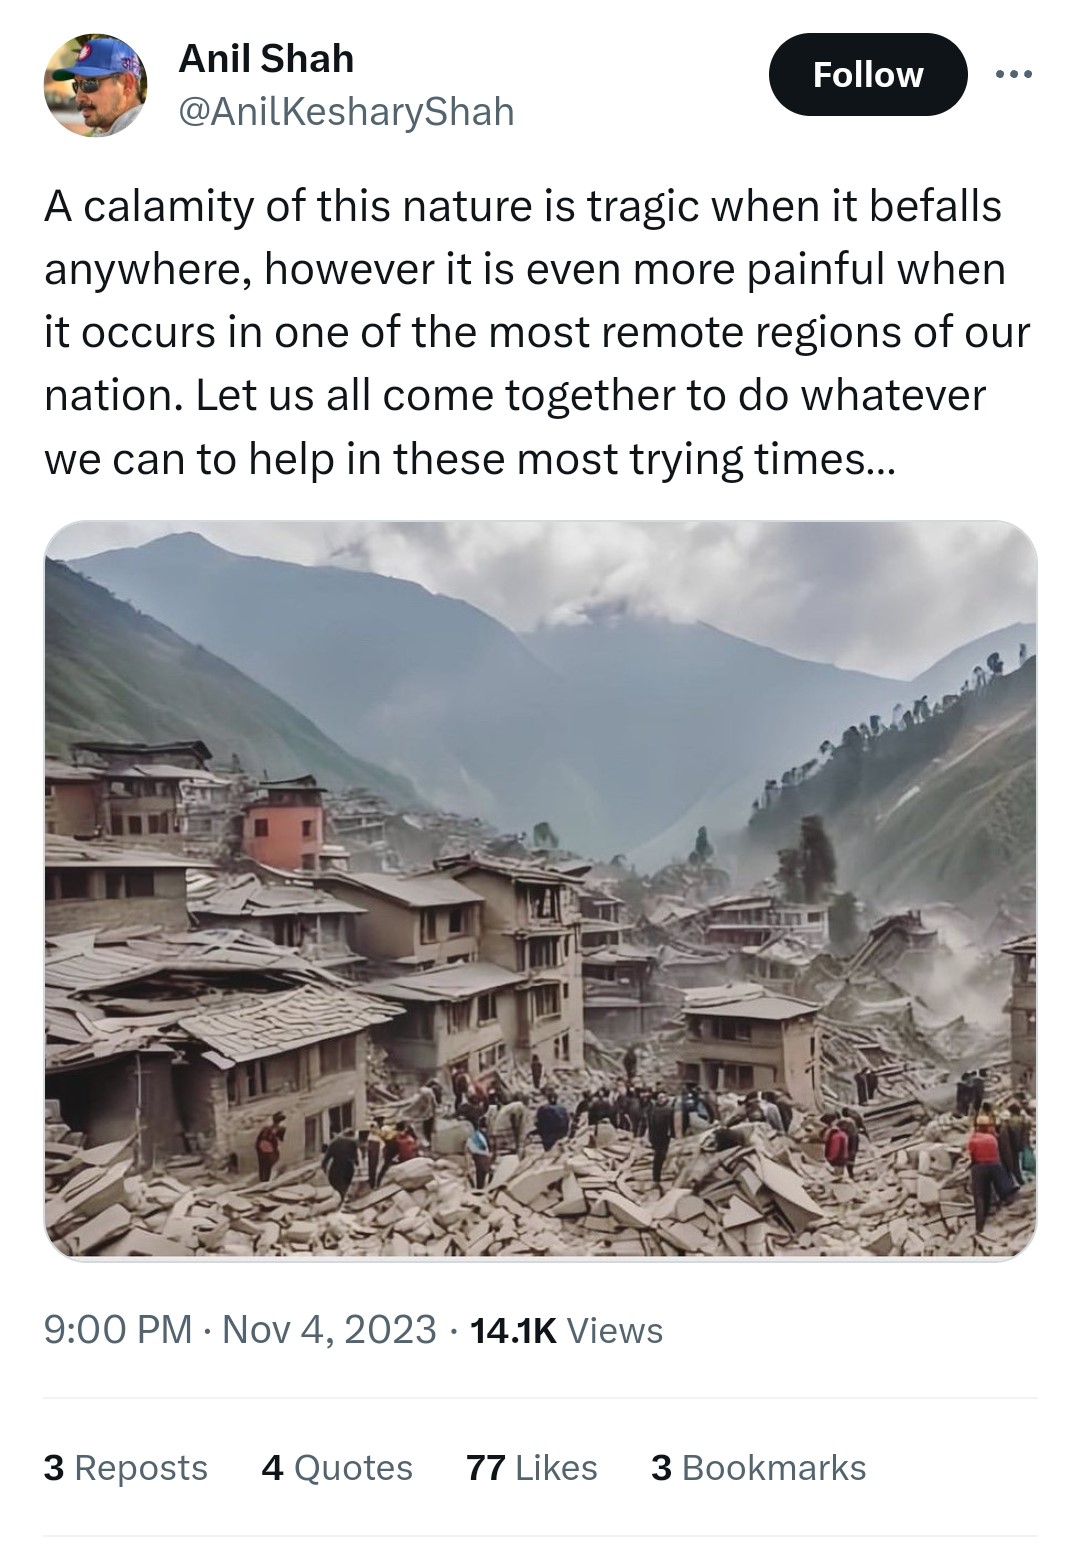This screenshot has width=1080, height=1549.
Task: Select the 9:00 PM timestamp
Action: pyautogui.click(x=118, y=1330)
